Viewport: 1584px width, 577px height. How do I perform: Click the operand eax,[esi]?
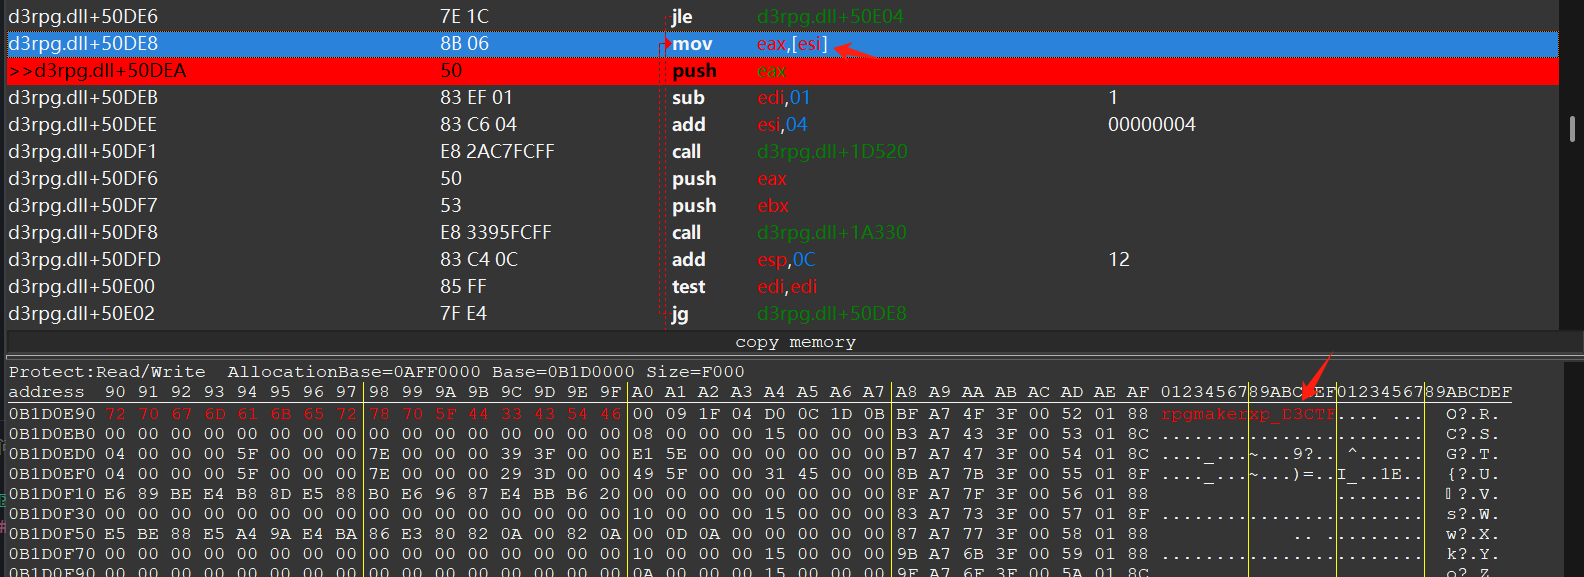(792, 44)
